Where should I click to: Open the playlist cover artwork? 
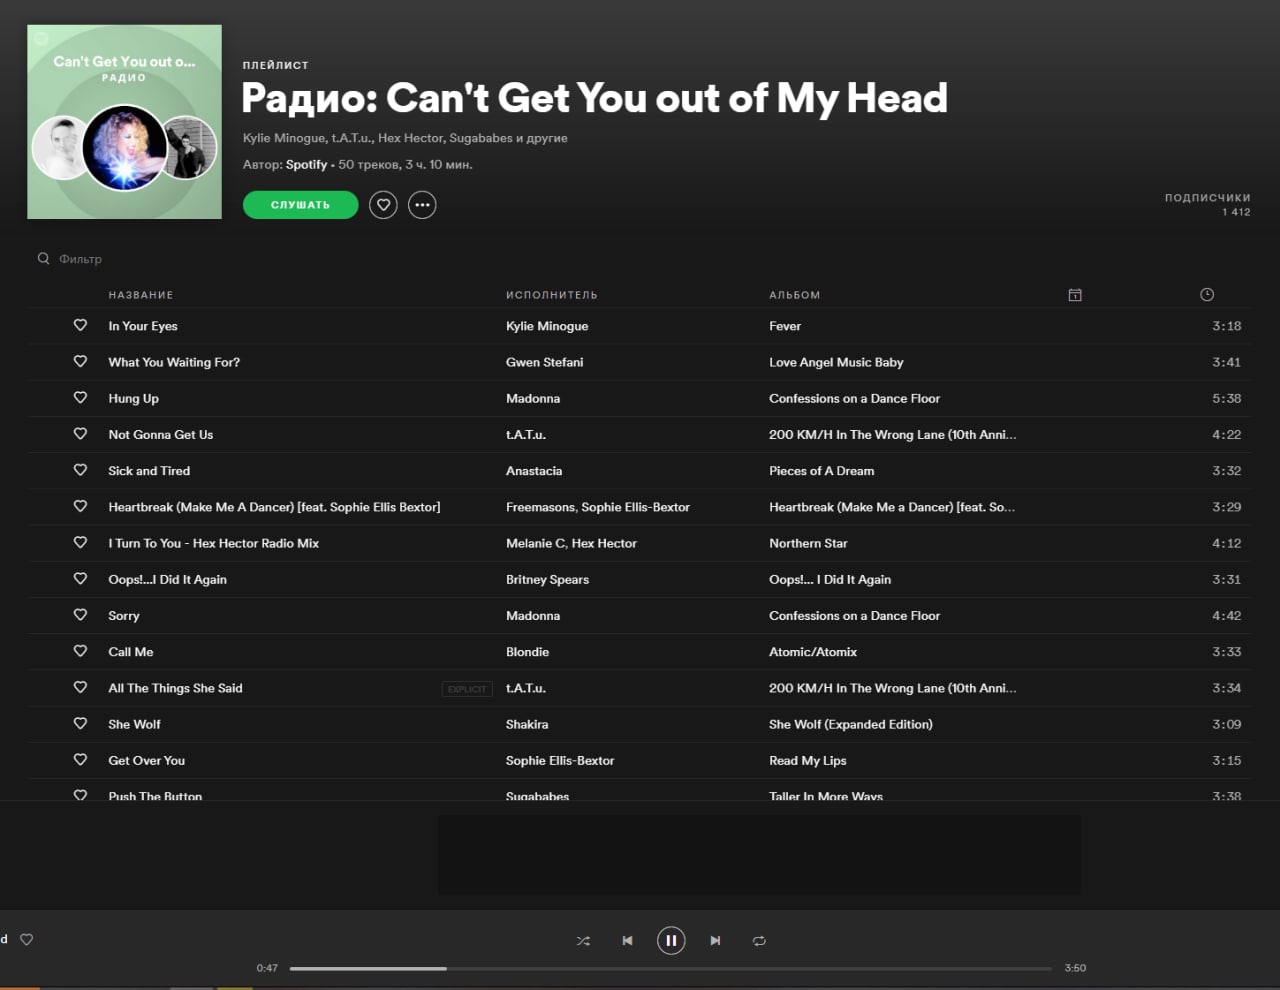point(124,122)
